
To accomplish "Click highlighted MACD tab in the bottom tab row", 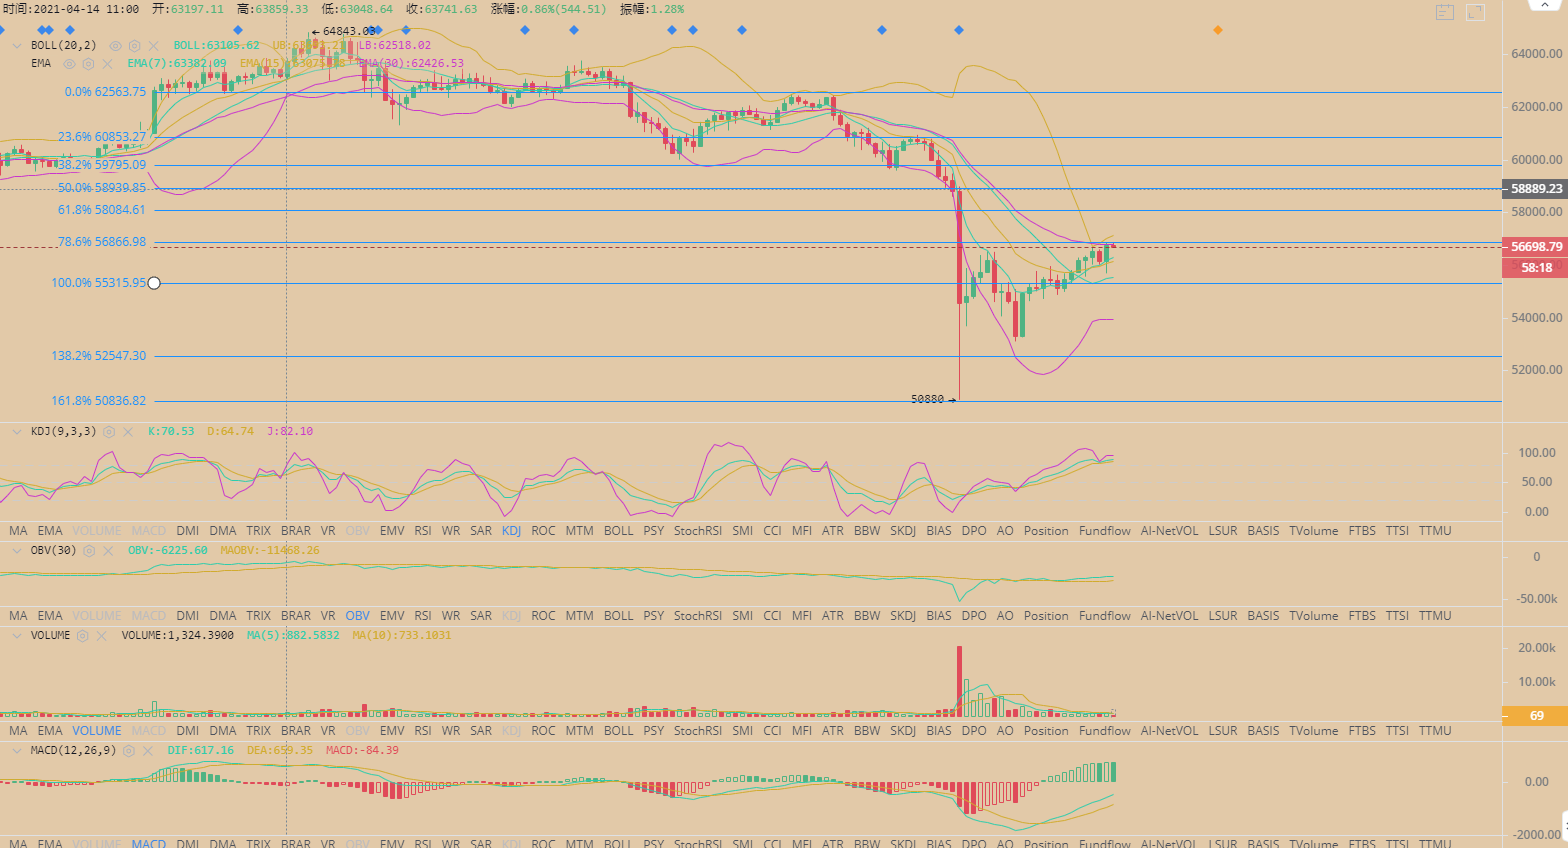I will (x=149, y=843).
